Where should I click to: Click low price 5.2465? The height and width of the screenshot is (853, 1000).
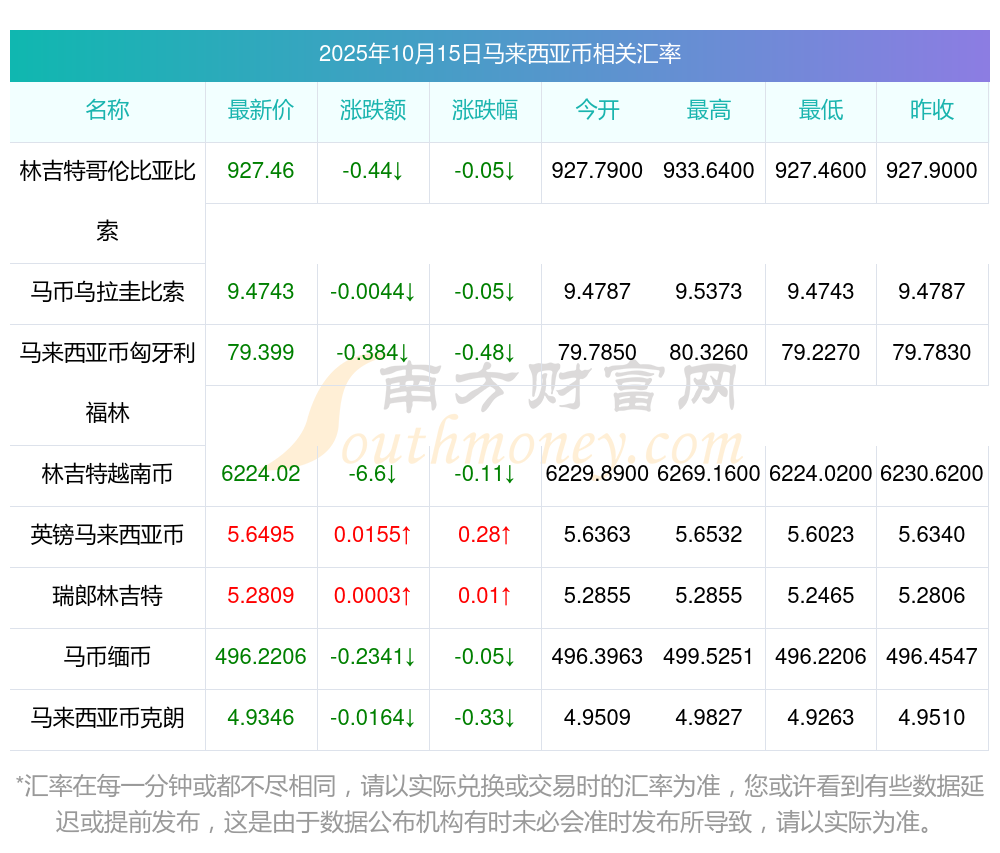[x=821, y=595]
